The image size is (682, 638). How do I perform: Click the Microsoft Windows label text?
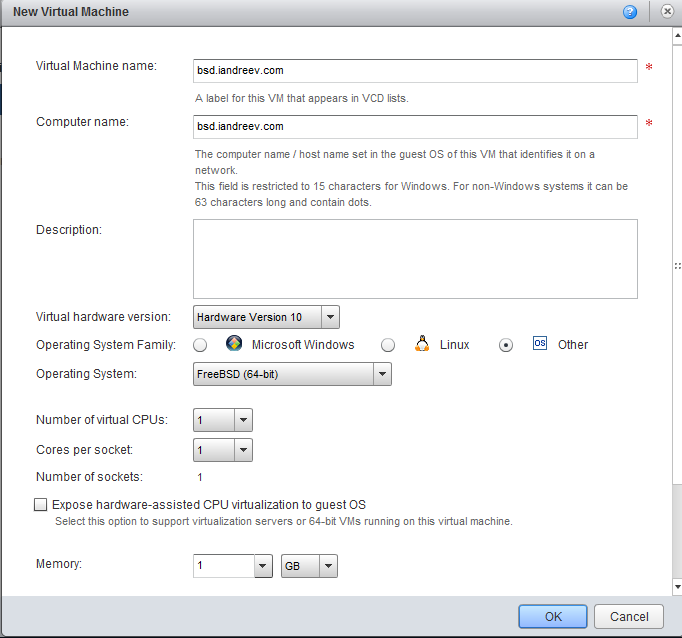tap(303, 345)
